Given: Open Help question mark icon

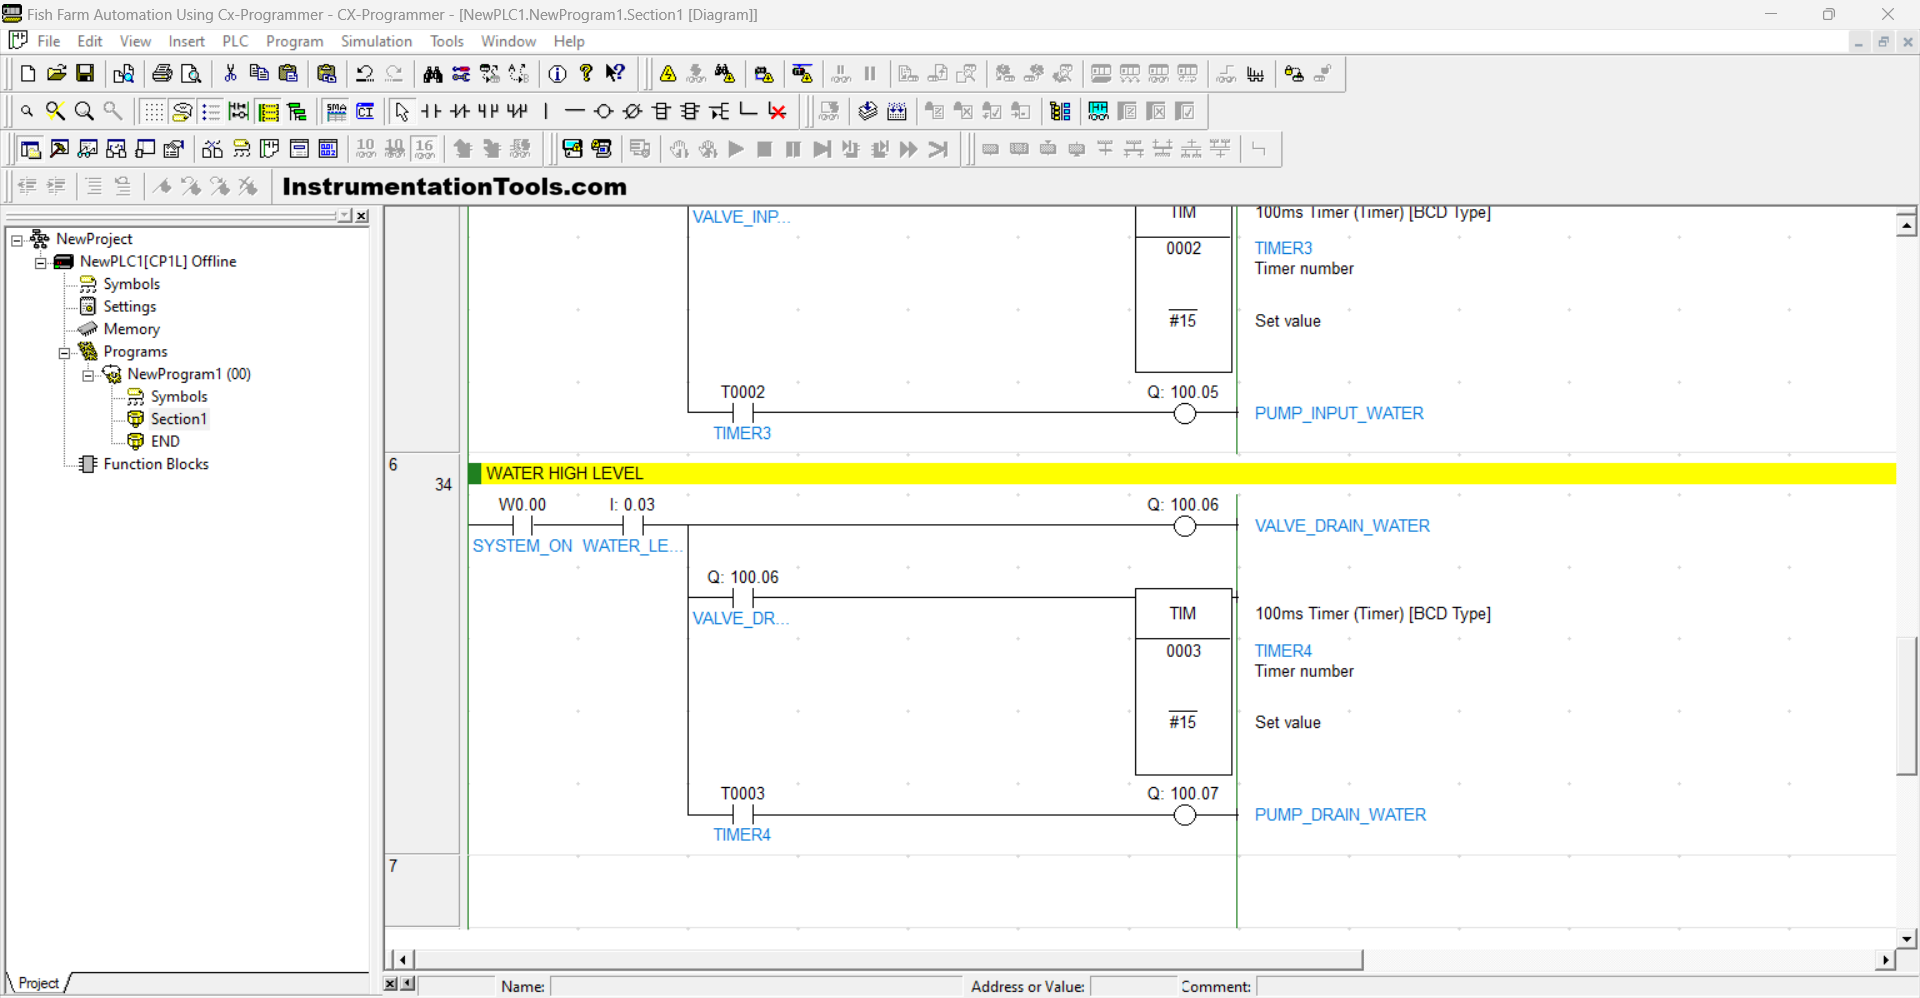Looking at the screenshot, I should [x=587, y=74].
